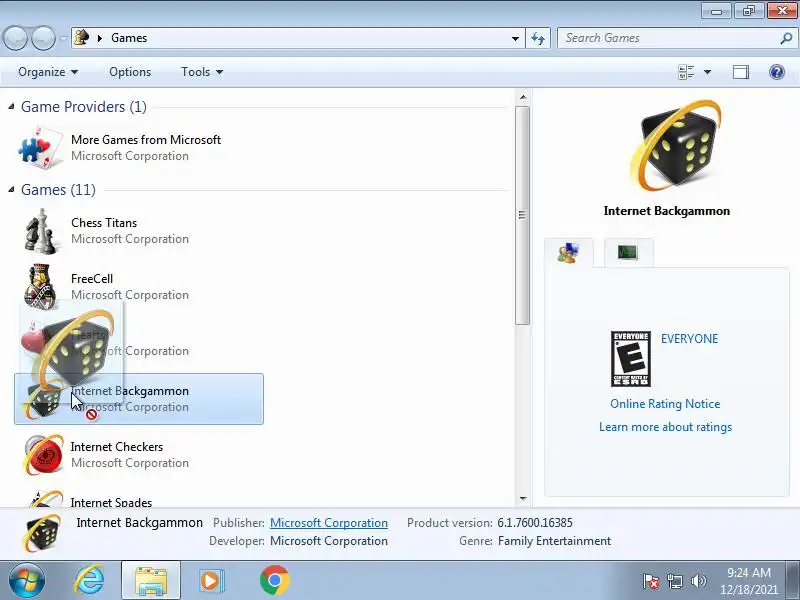The height and width of the screenshot is (600, 800).
Task: Open the Tools menu
Action: click(202, 72)
